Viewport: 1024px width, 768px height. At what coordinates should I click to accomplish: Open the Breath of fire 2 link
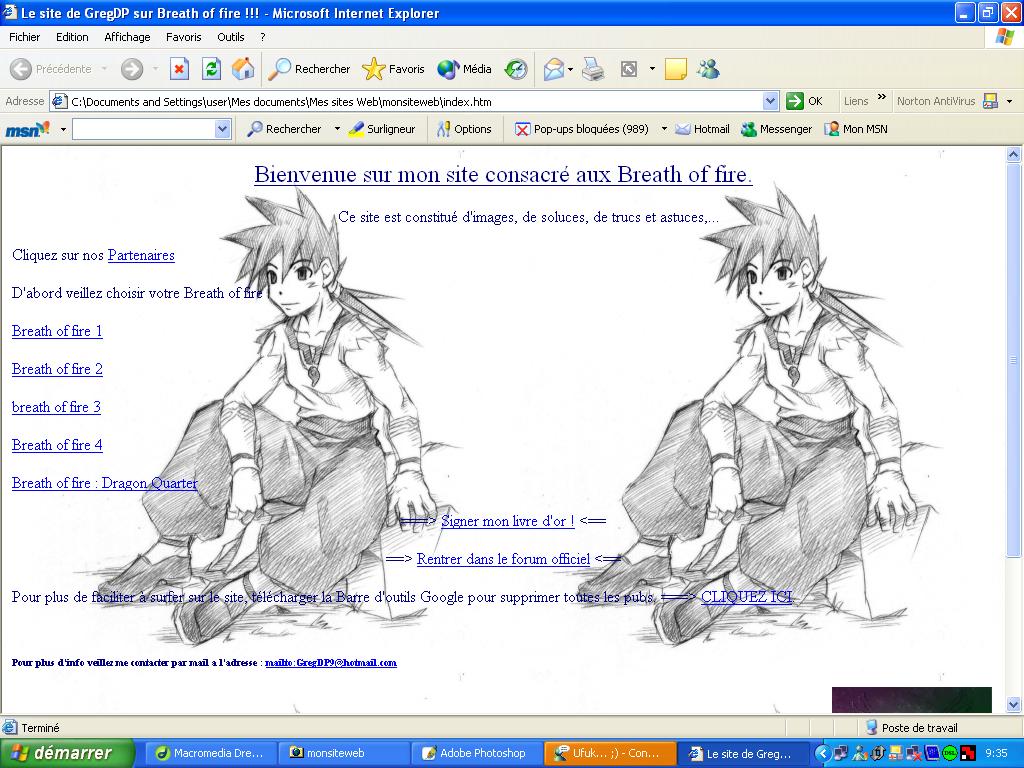[x=57, y=369]
